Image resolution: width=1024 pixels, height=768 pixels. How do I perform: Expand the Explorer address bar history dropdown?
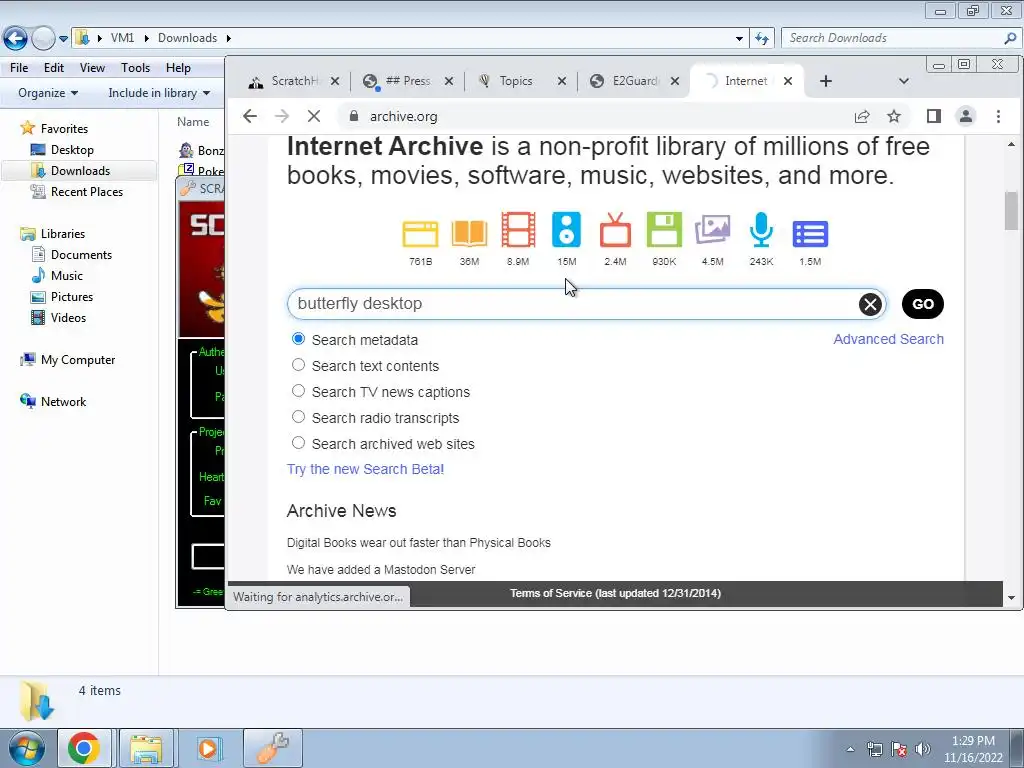point(739,39)
